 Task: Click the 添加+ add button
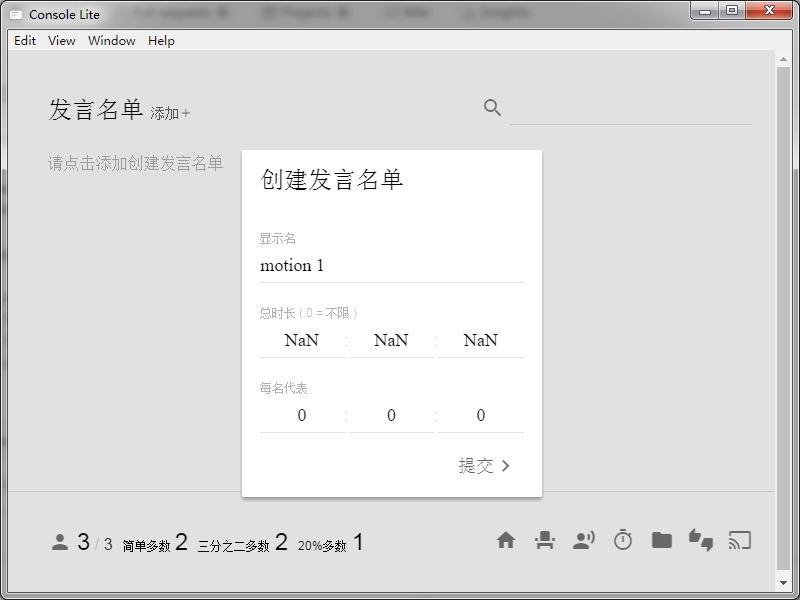(x=170, y=113)
